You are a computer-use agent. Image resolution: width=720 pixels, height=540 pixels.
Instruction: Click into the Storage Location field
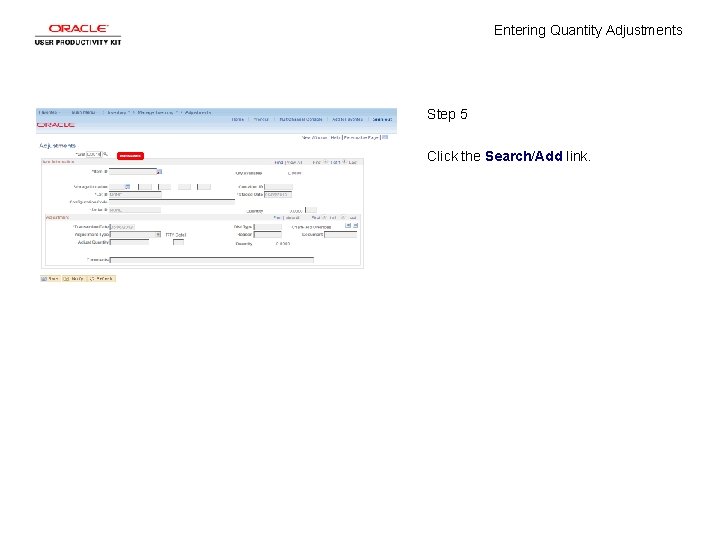pos(117,187)
